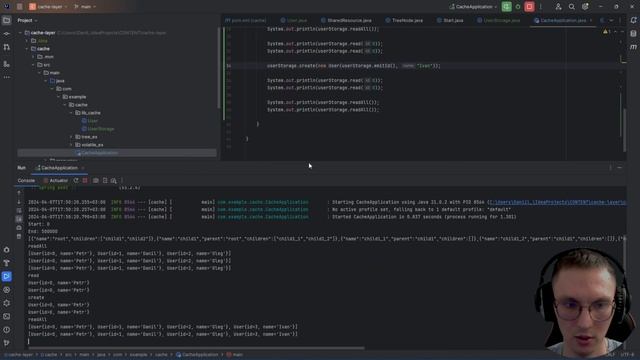640x360 pixels.
Task: Clear console output with trash icon
Action: point(19,236)
